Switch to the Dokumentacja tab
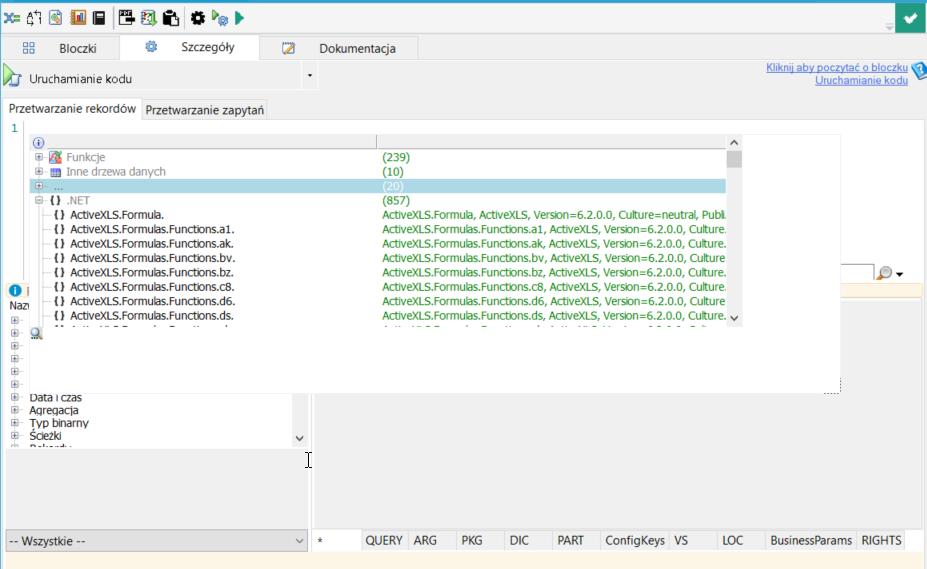 click(x=339, y=48)
